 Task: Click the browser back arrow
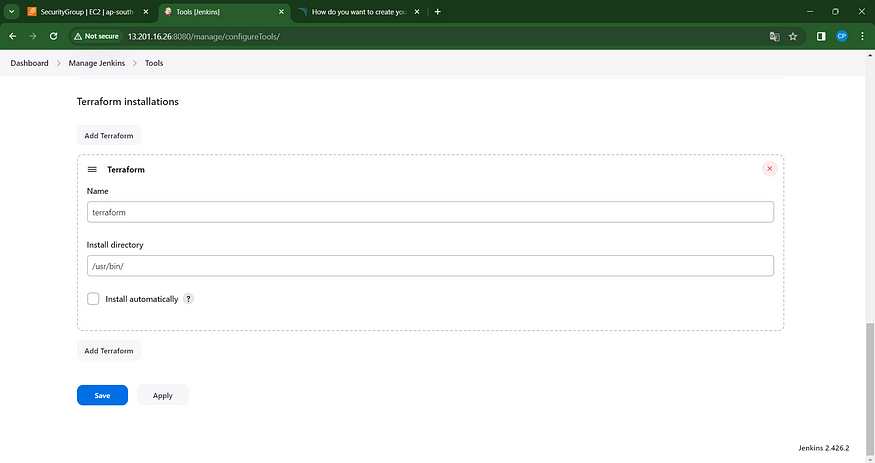click(x=12, y=36)
